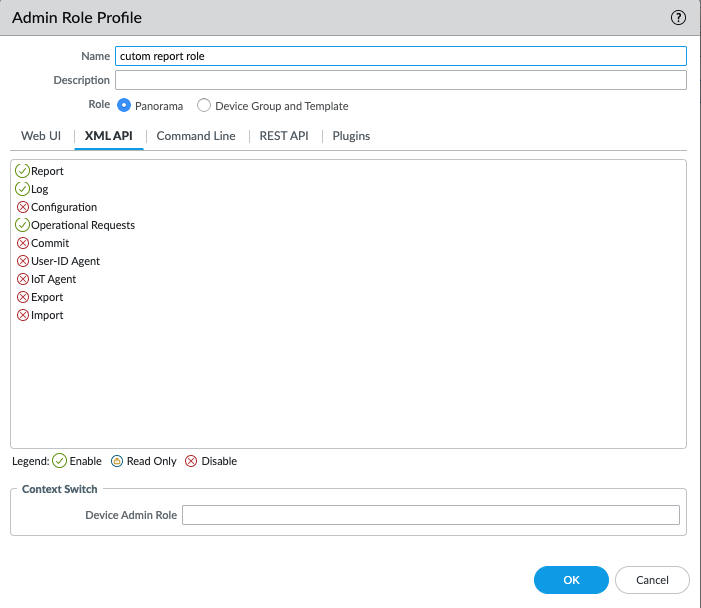Open help using the question mark icon

(678, 17)
